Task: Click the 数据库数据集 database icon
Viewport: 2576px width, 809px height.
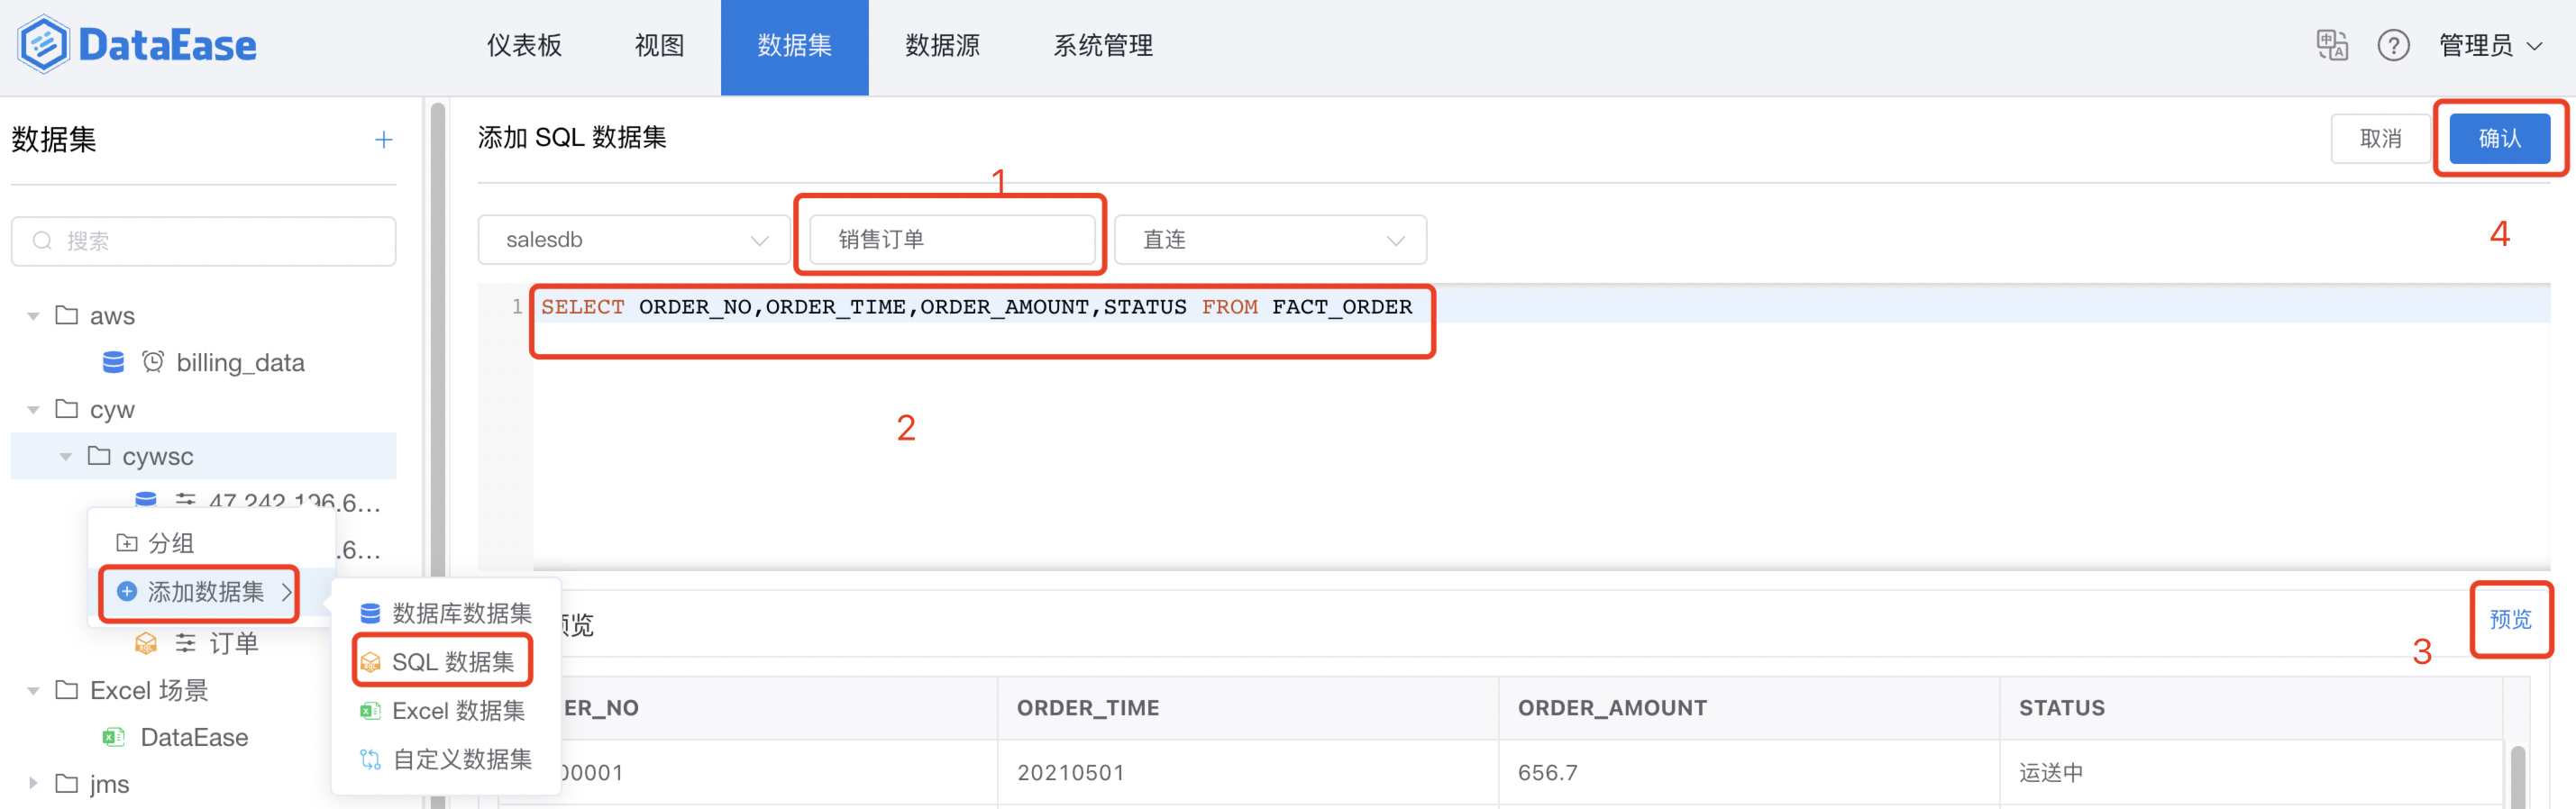Action: [370, 613]
